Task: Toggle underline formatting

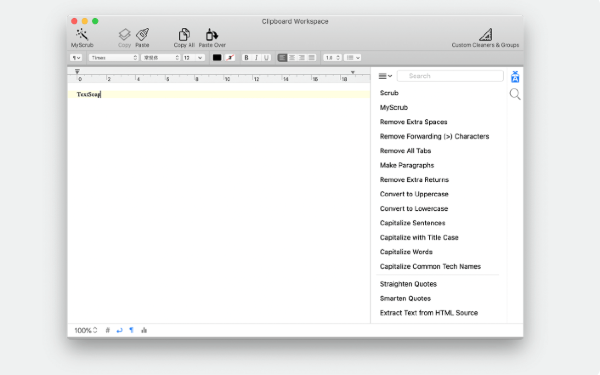Action: [x=266, y=57]
